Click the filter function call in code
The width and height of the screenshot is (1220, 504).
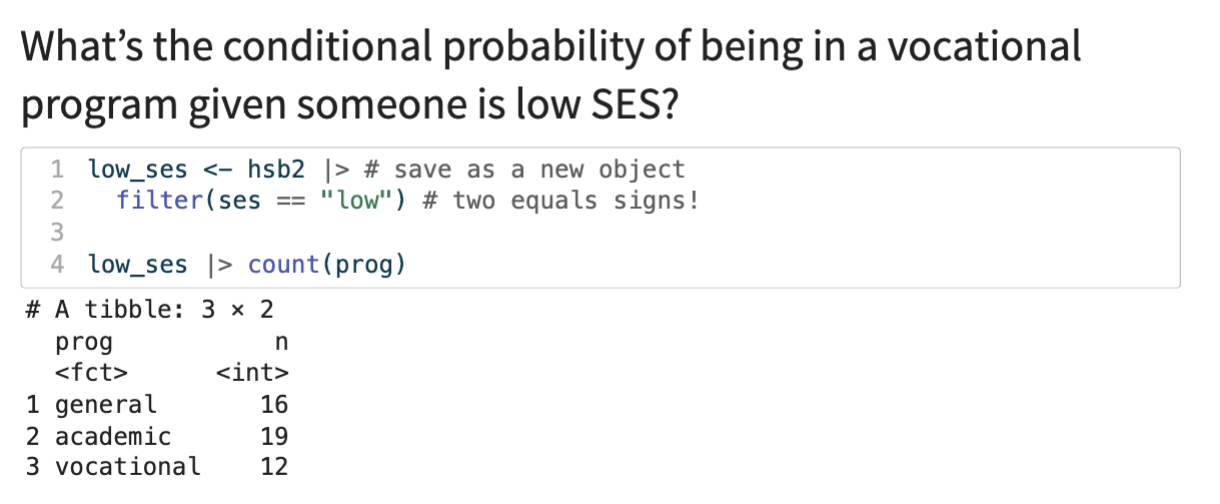160,201
